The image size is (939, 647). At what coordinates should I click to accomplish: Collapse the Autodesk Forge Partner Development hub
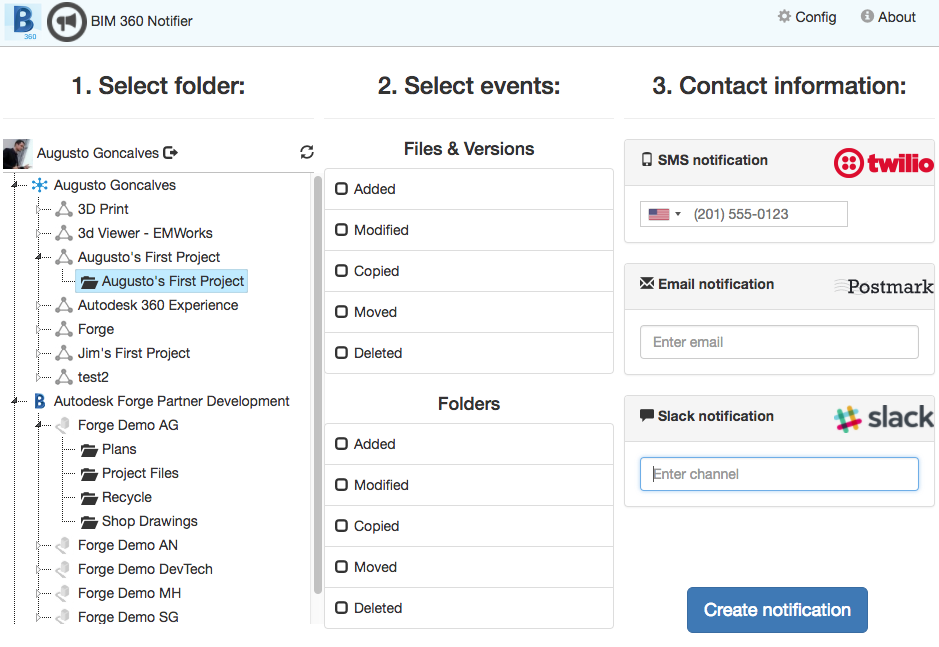coord(14,402)
